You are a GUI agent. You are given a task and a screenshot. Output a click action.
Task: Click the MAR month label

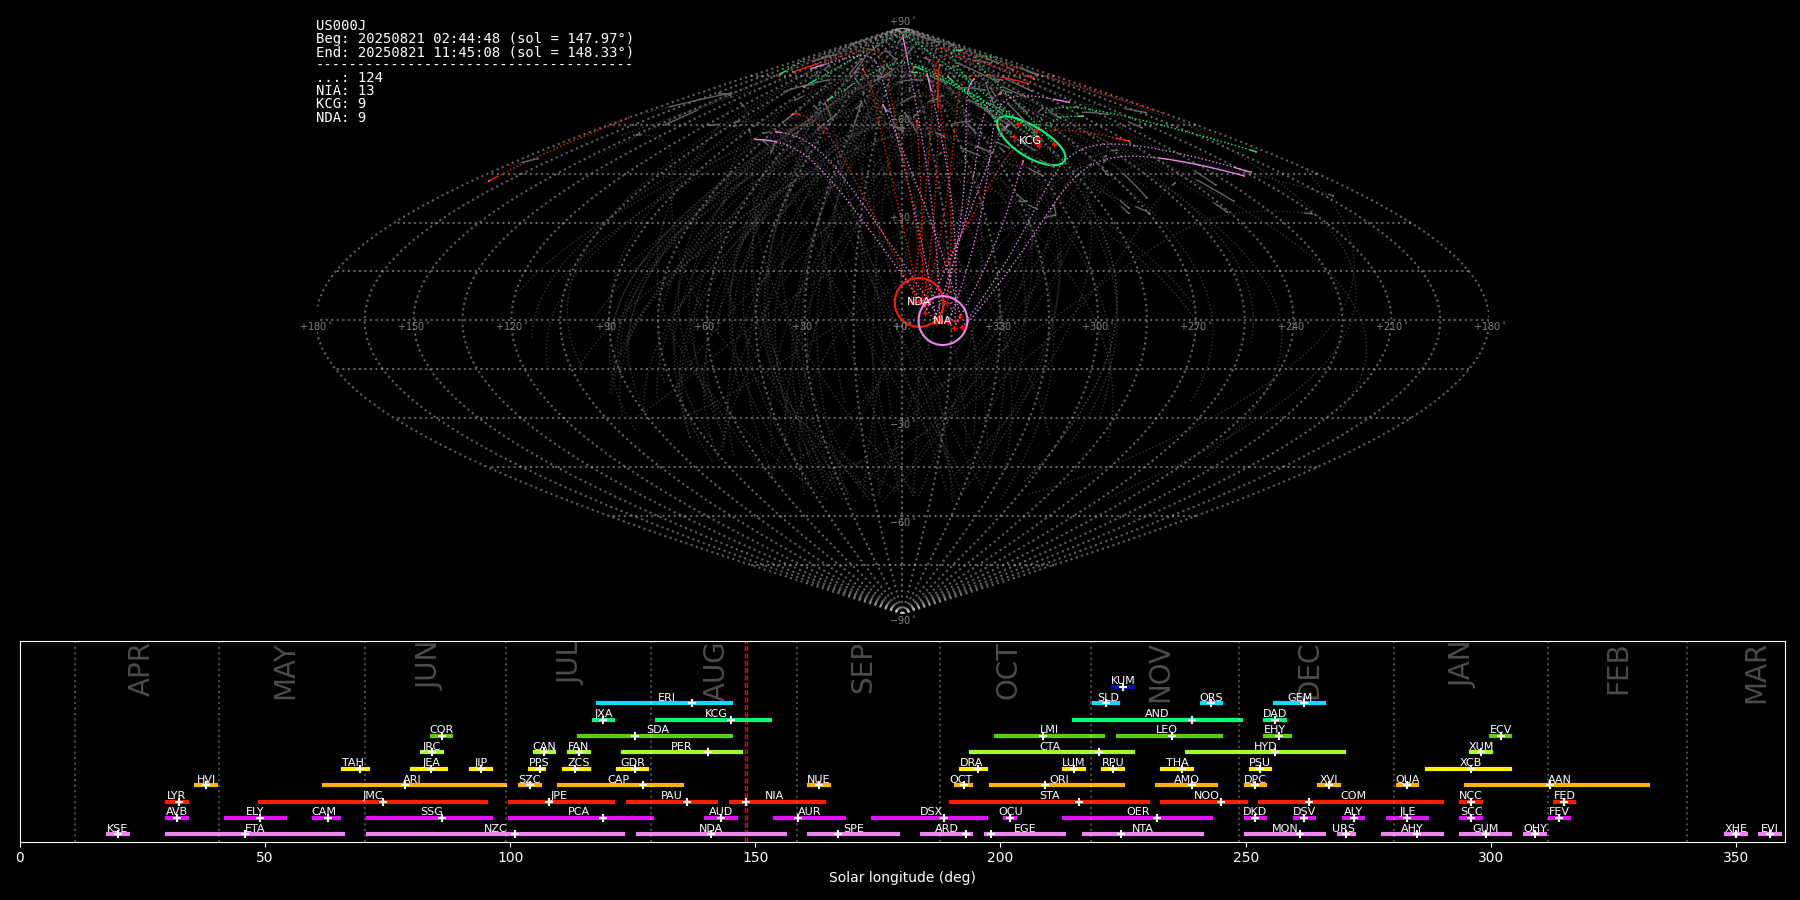(1756, 674)
